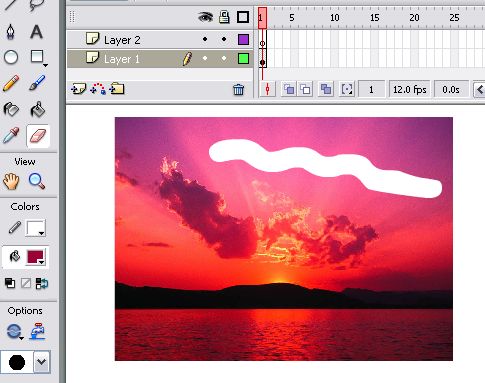The image size is (485, 383).
Task: Select Layer 2 in the timeline
Action: 159,40
